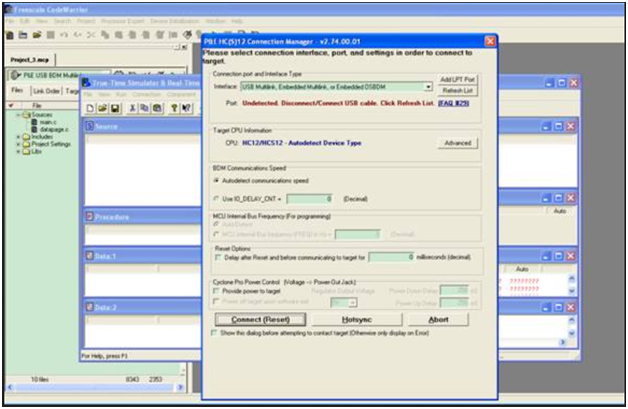This screenshot has width=628, height=409.
Task: Click the Sources folder icon
Action: pyautogui.click(x=27, y=115)
